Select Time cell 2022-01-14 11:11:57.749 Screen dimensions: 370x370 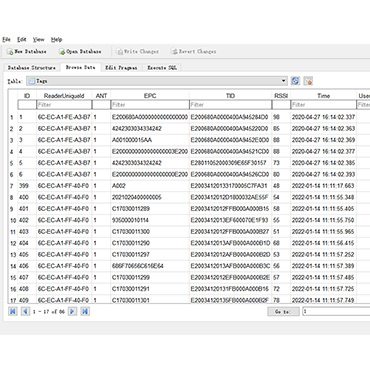click(x=323, y=300)
